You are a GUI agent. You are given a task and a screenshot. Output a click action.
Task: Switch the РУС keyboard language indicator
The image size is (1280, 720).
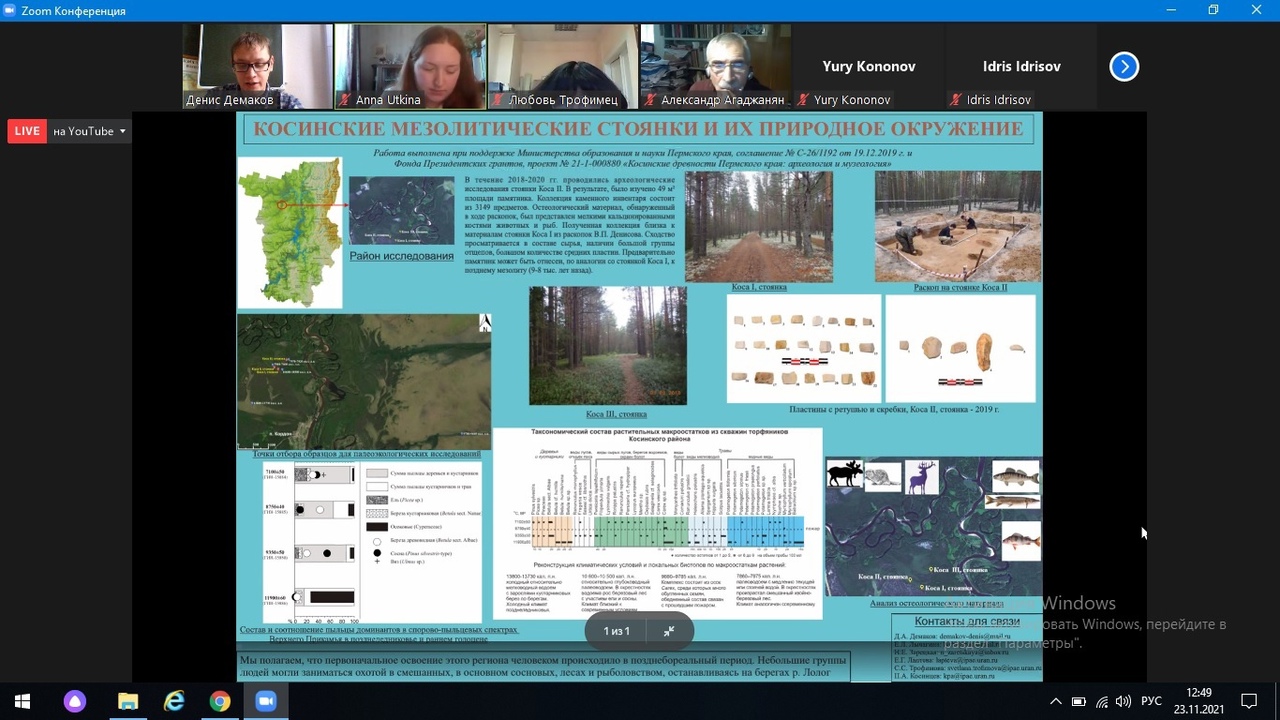[1151, 701]
